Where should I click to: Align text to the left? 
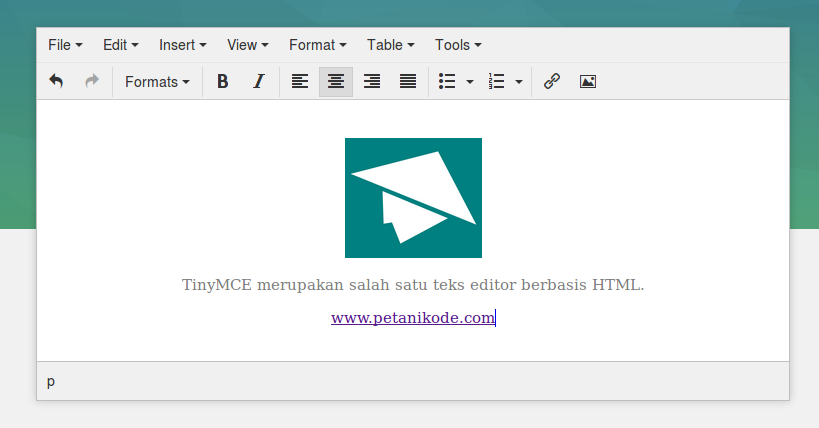click(300, 82)
